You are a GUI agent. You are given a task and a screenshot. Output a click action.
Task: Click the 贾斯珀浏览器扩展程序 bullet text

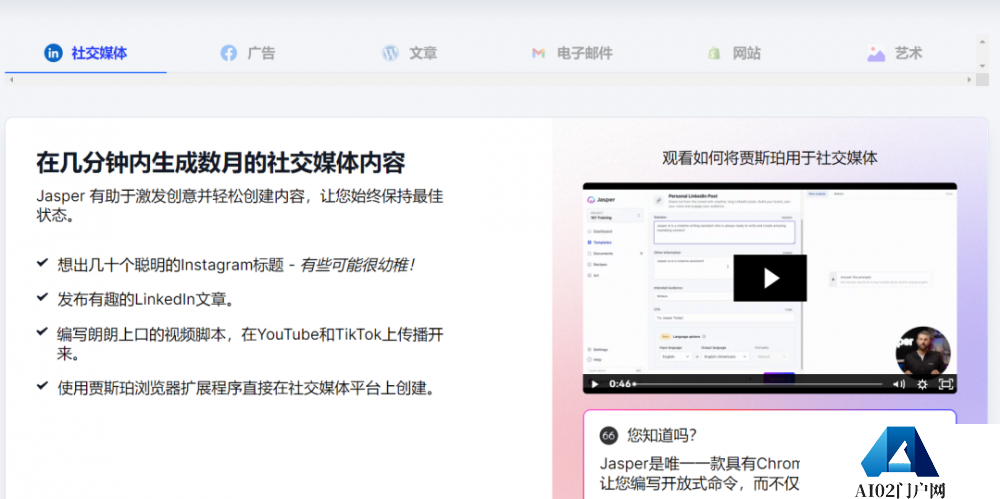click(247, 387)
